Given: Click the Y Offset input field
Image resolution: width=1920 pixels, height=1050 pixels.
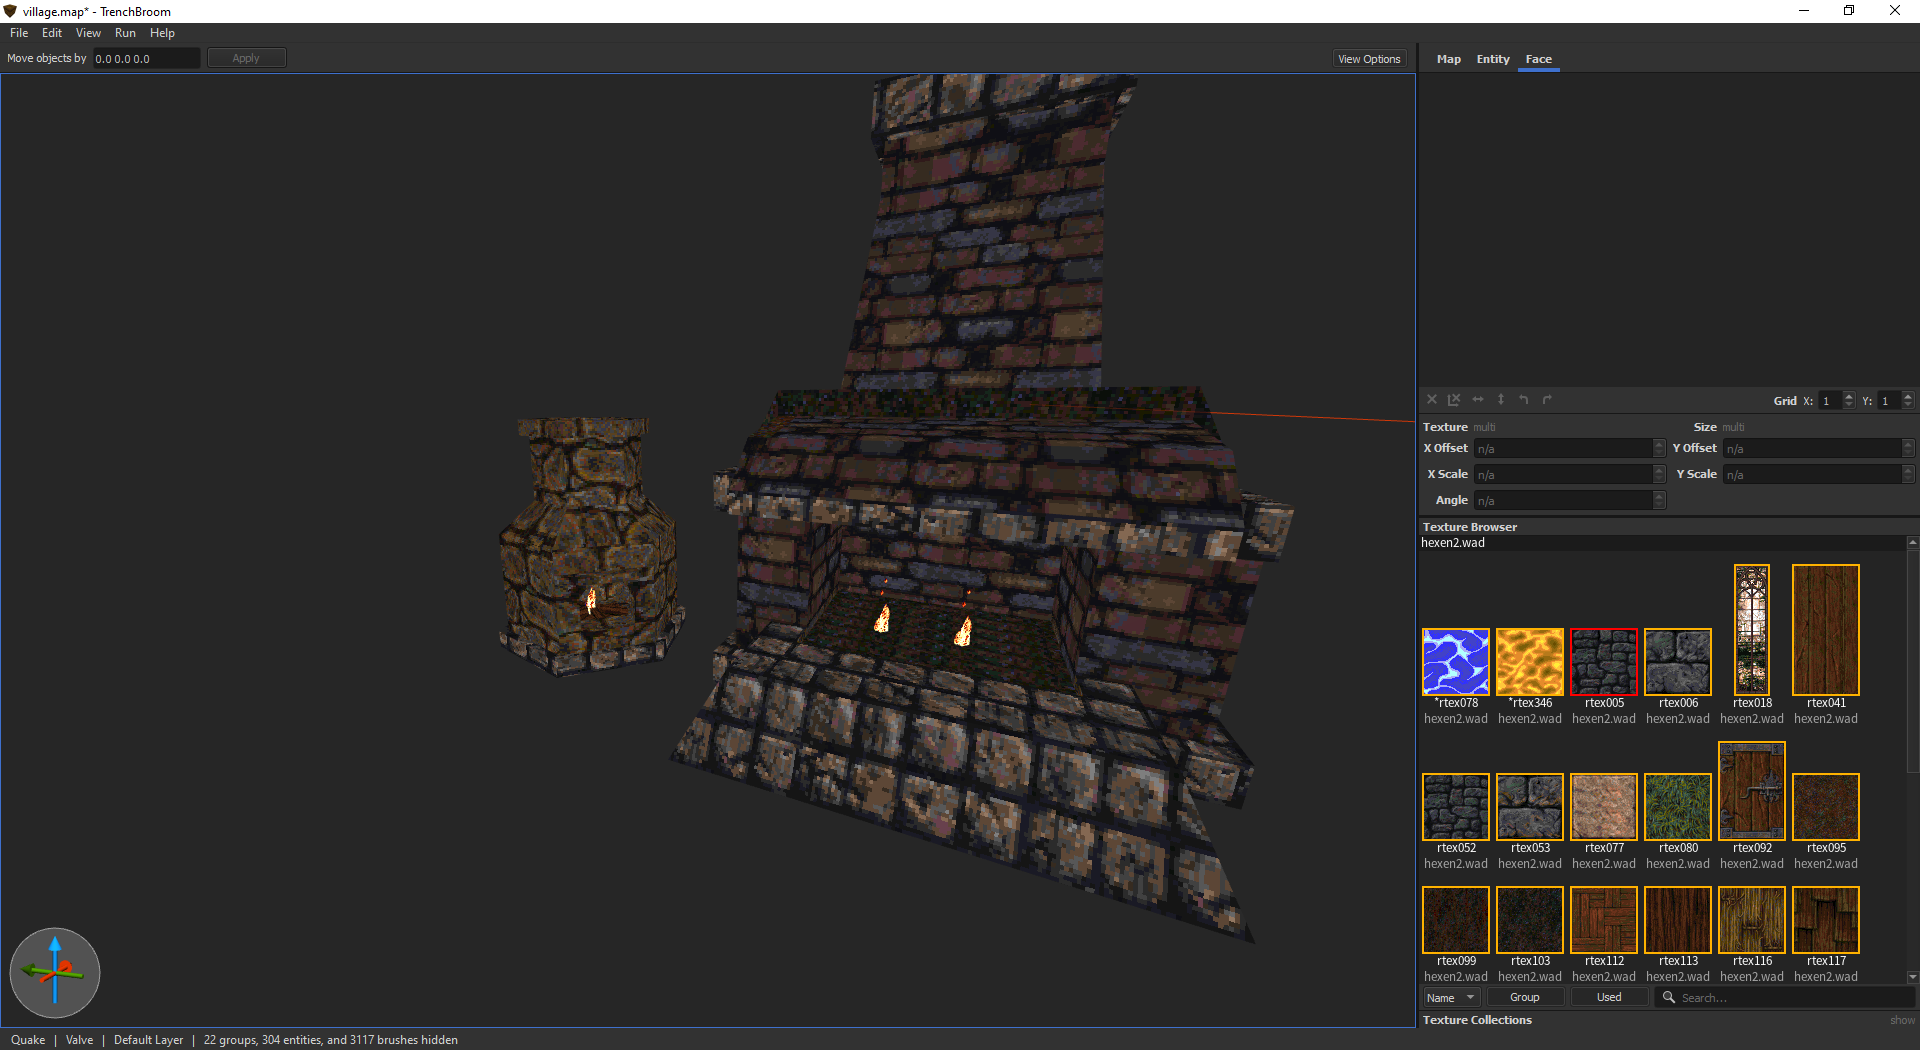Looking at the screenshot, I should pyautogui.click(x=1812, y=448).
